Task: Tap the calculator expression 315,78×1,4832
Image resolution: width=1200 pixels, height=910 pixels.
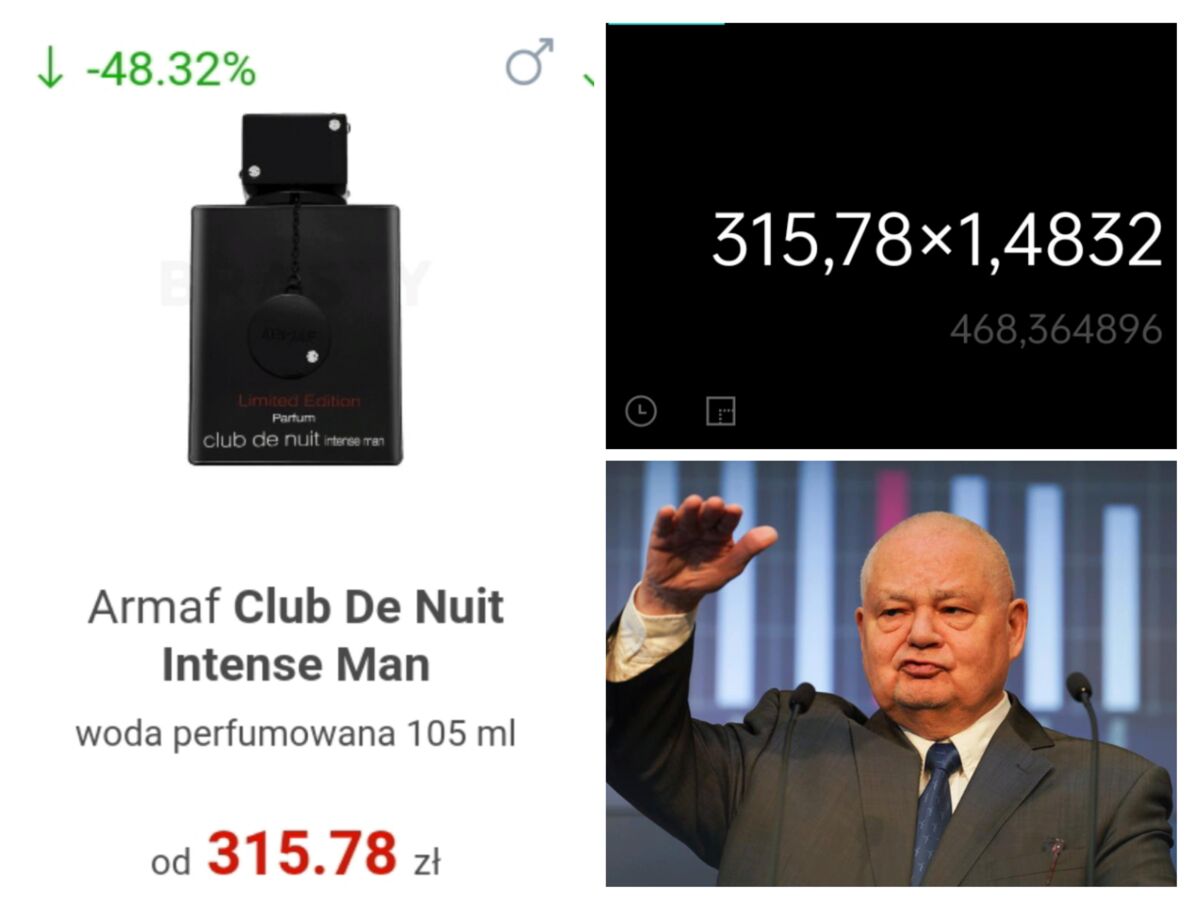Action: tap(937, 241)
